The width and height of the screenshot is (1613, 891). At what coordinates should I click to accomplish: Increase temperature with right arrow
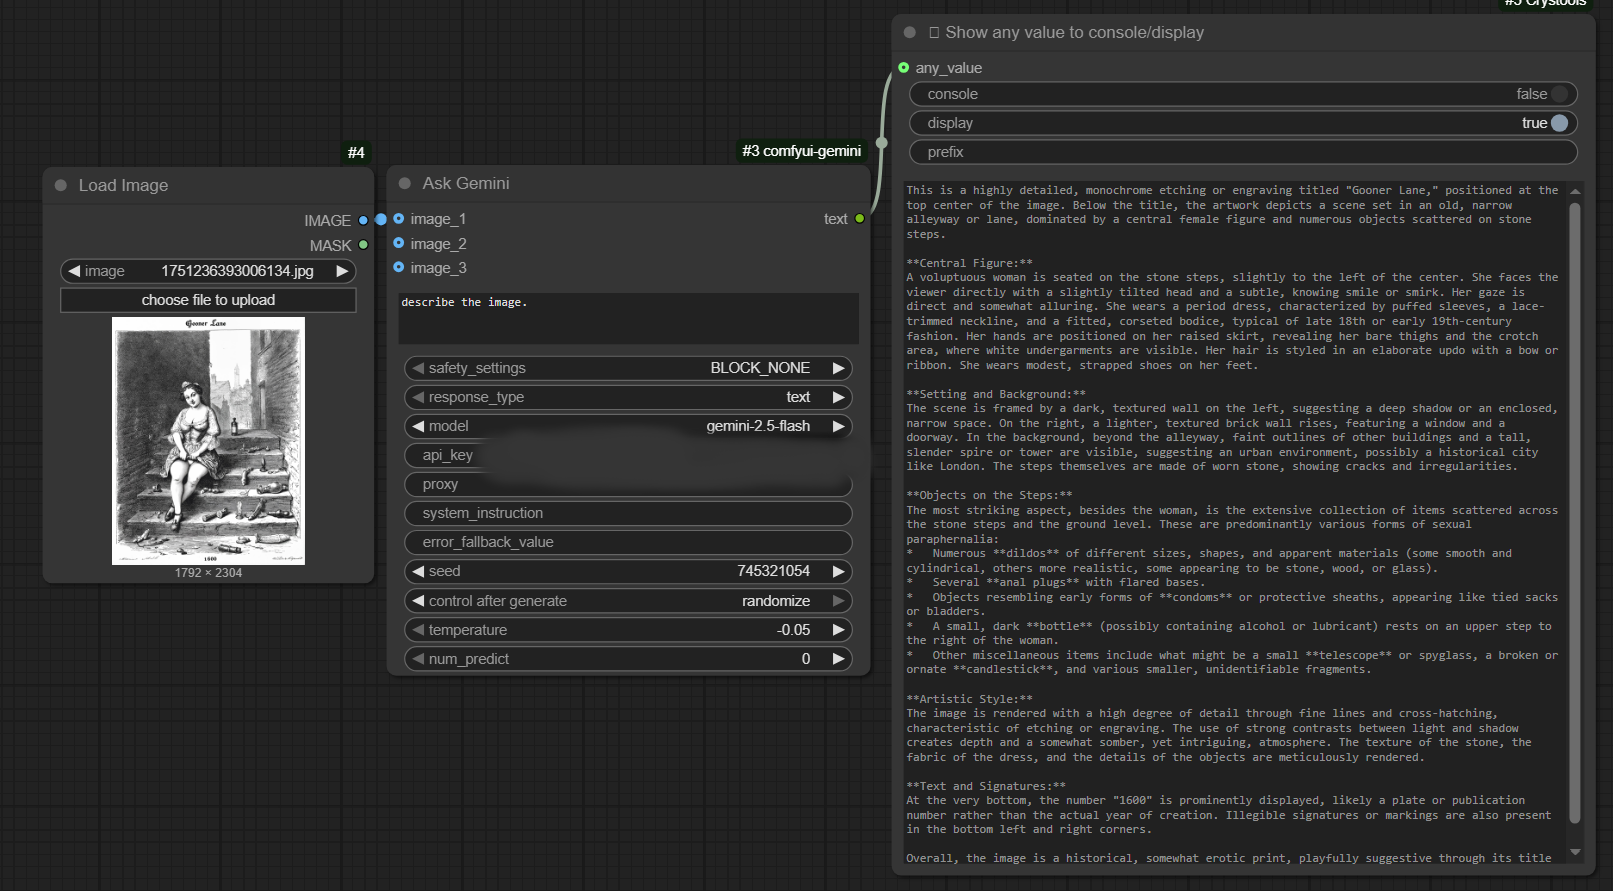(839, 630)
